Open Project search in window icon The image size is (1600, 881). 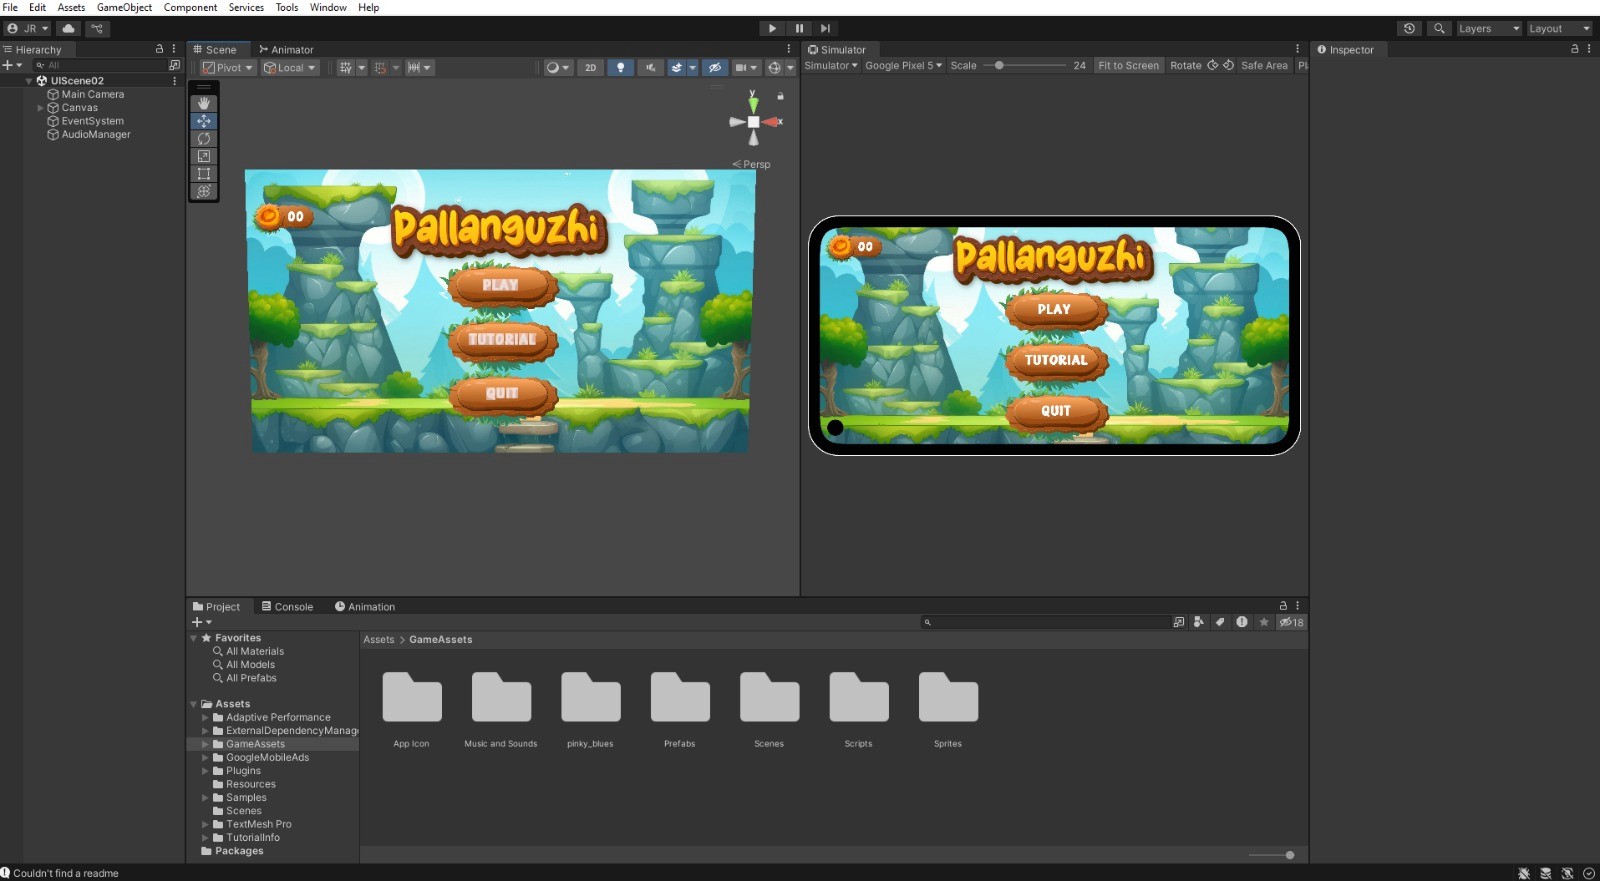(1179, 622)
